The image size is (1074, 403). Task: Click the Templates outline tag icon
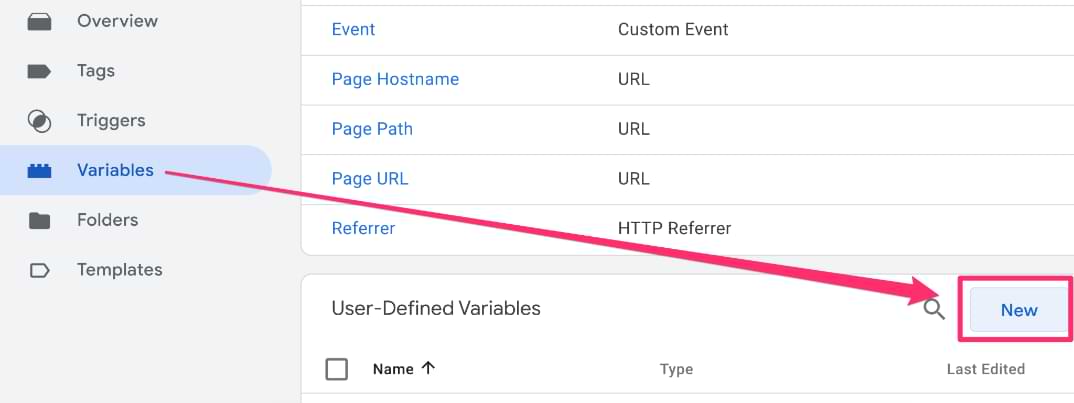pyautogui.click(x=39, y=271)
